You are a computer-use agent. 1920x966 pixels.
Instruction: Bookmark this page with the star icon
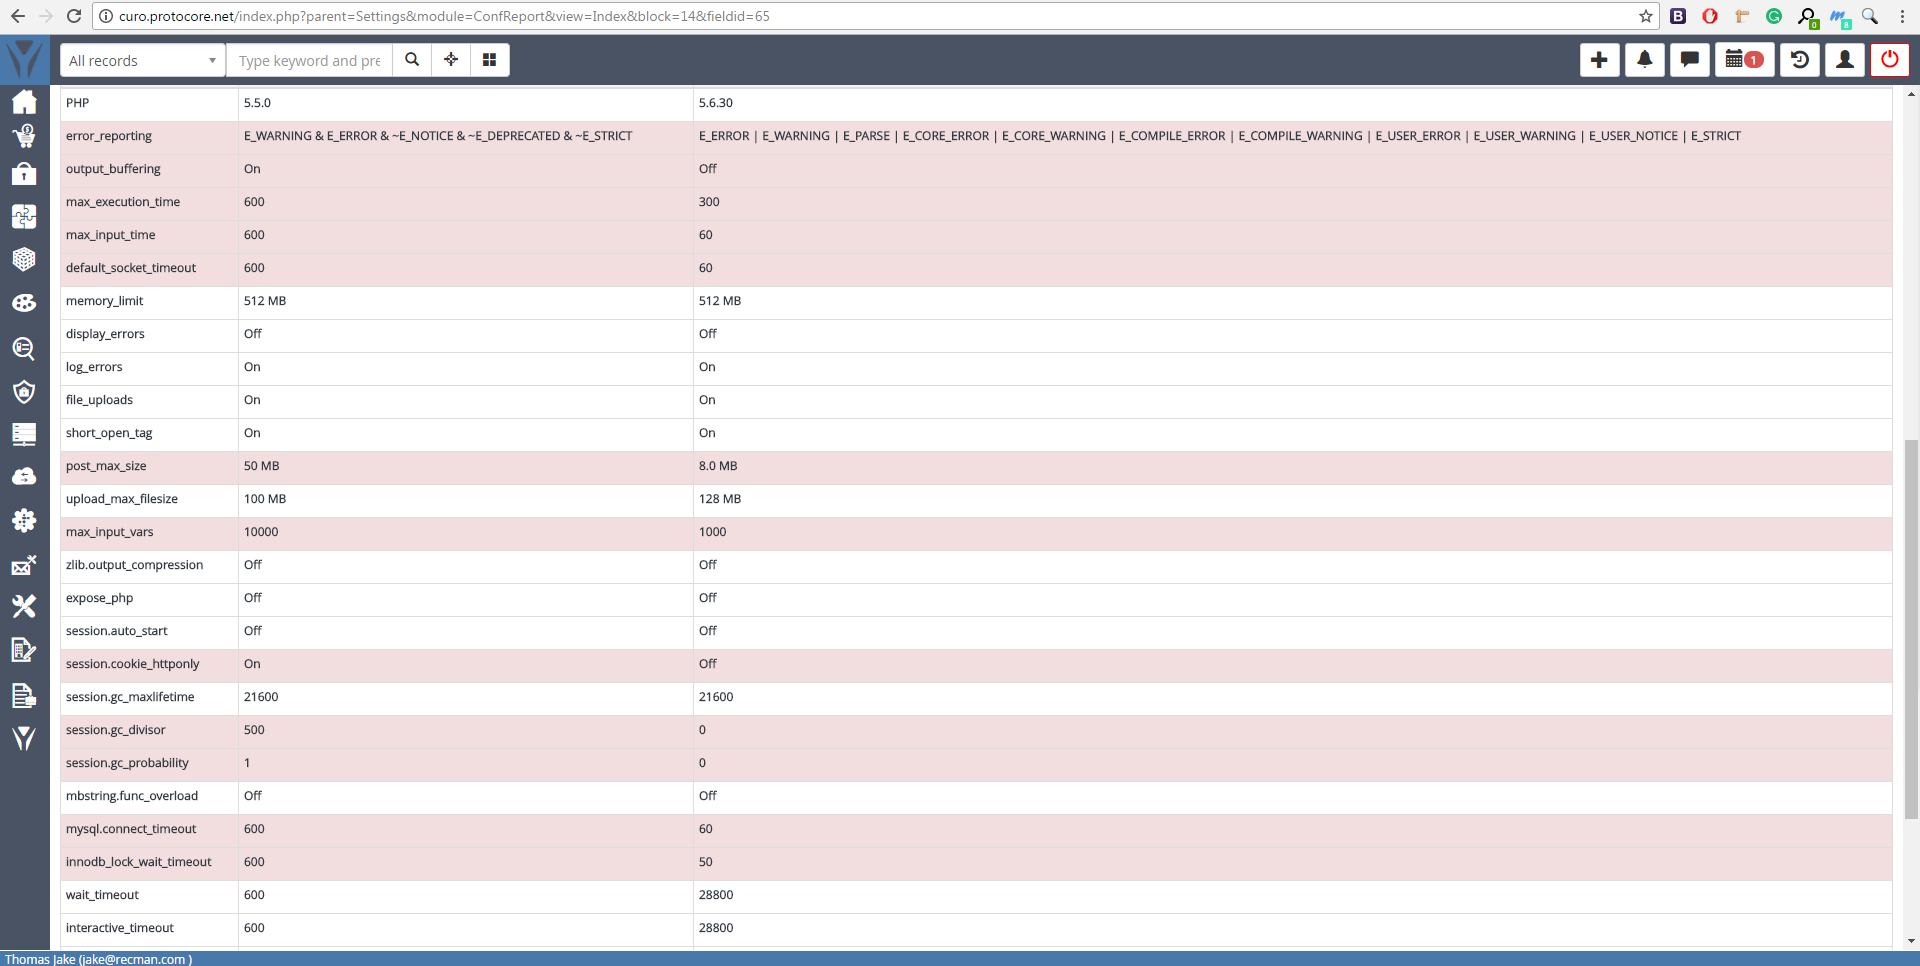coord(1646,16)
